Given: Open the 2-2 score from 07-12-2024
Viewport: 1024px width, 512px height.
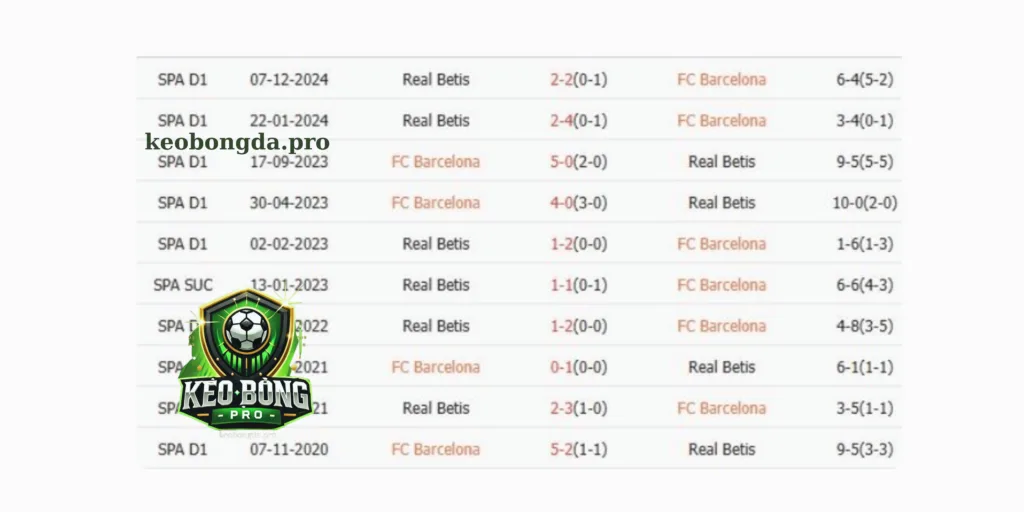Looking at the screenshot, I should pos(578,80).
